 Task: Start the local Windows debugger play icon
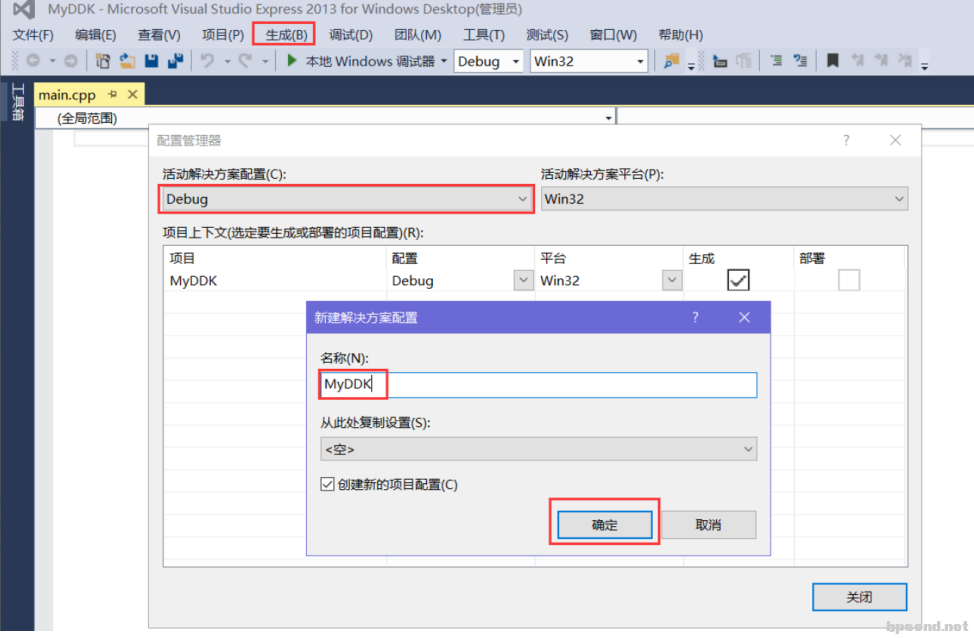(291, 61)
